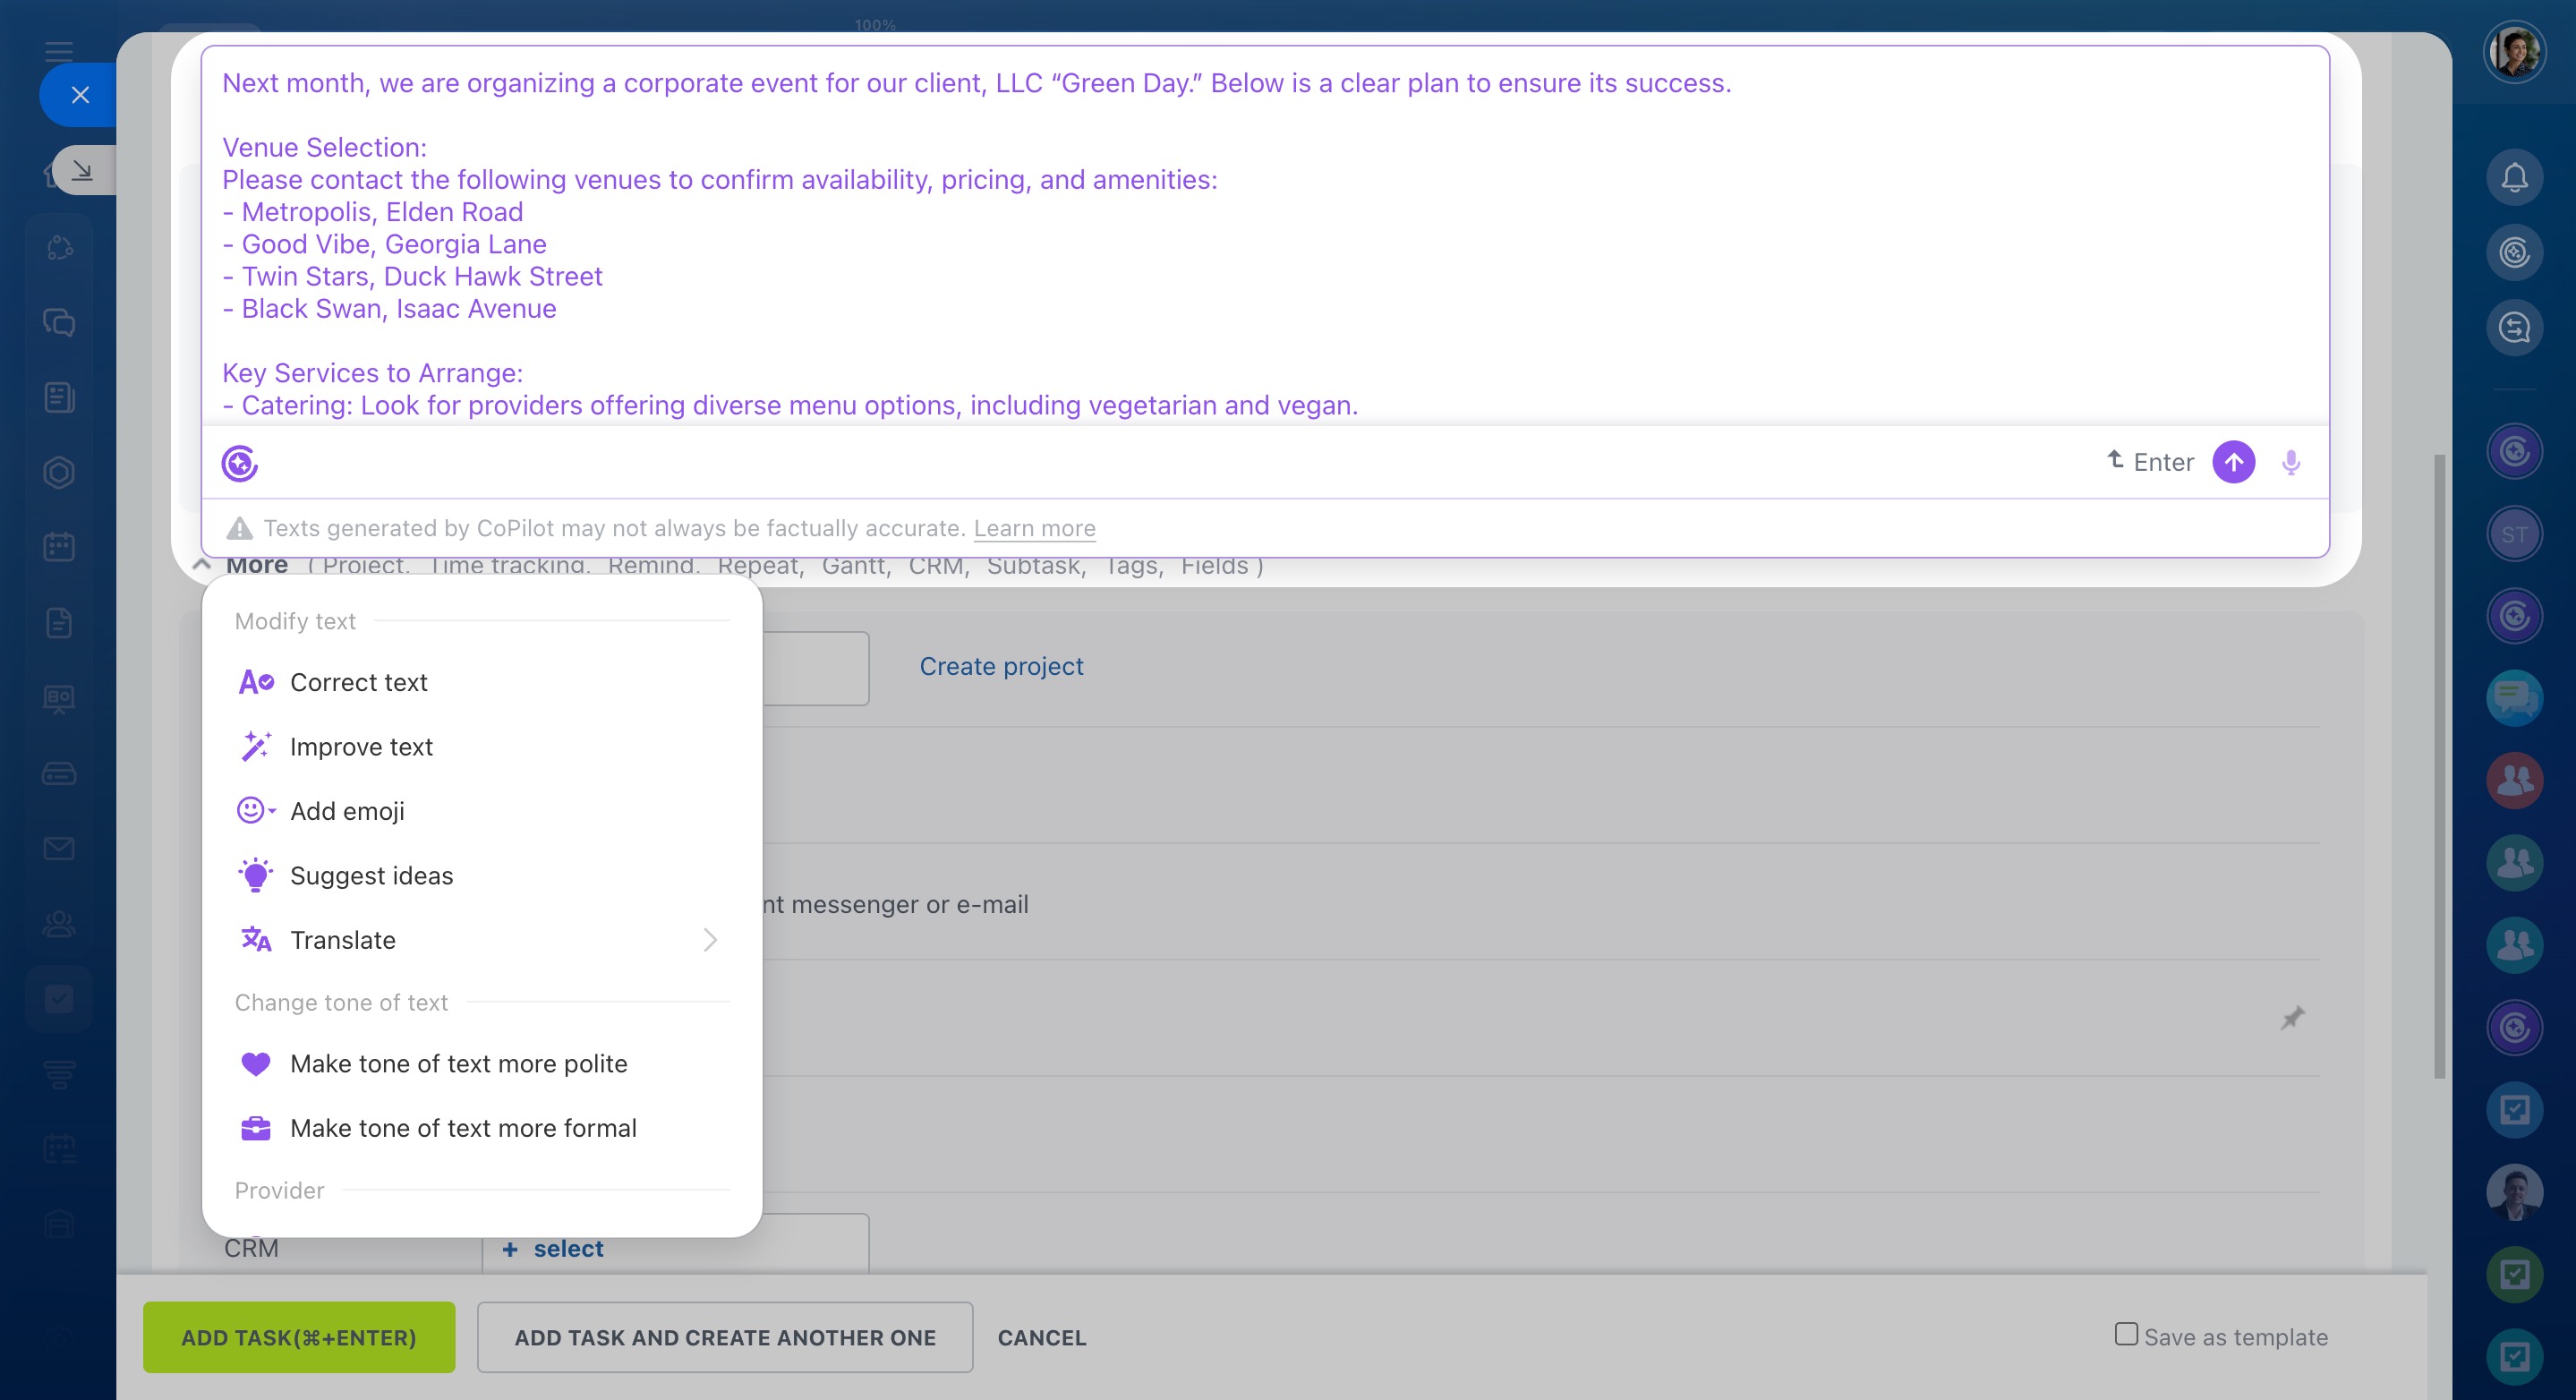The image size is (2576, 1400).
Task: Choose Suggest ideas option
Action: [x=371, y=876]
